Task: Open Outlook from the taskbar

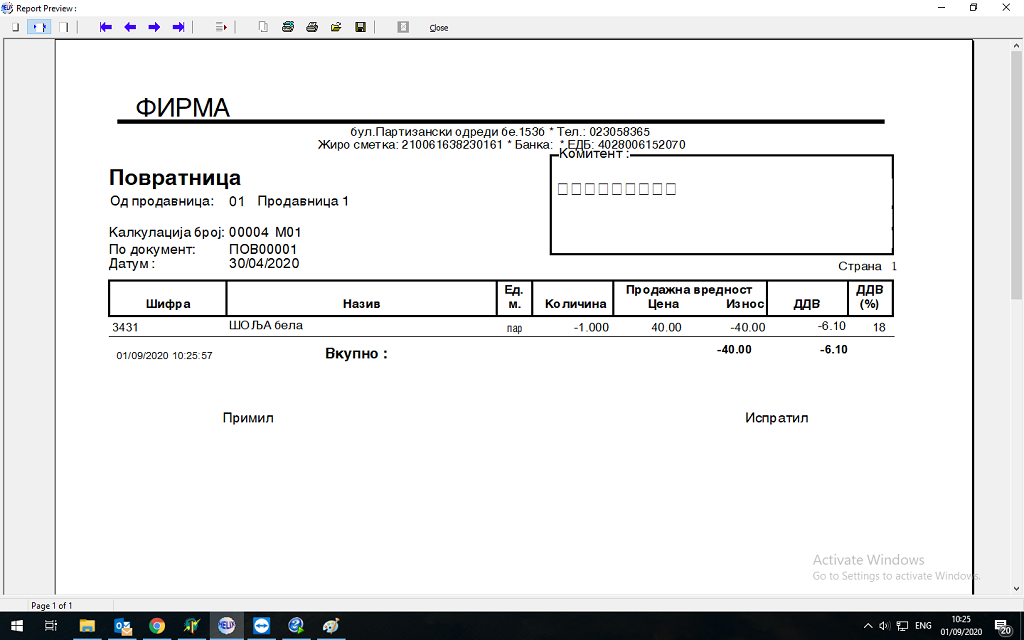Action: coord(123,626)
